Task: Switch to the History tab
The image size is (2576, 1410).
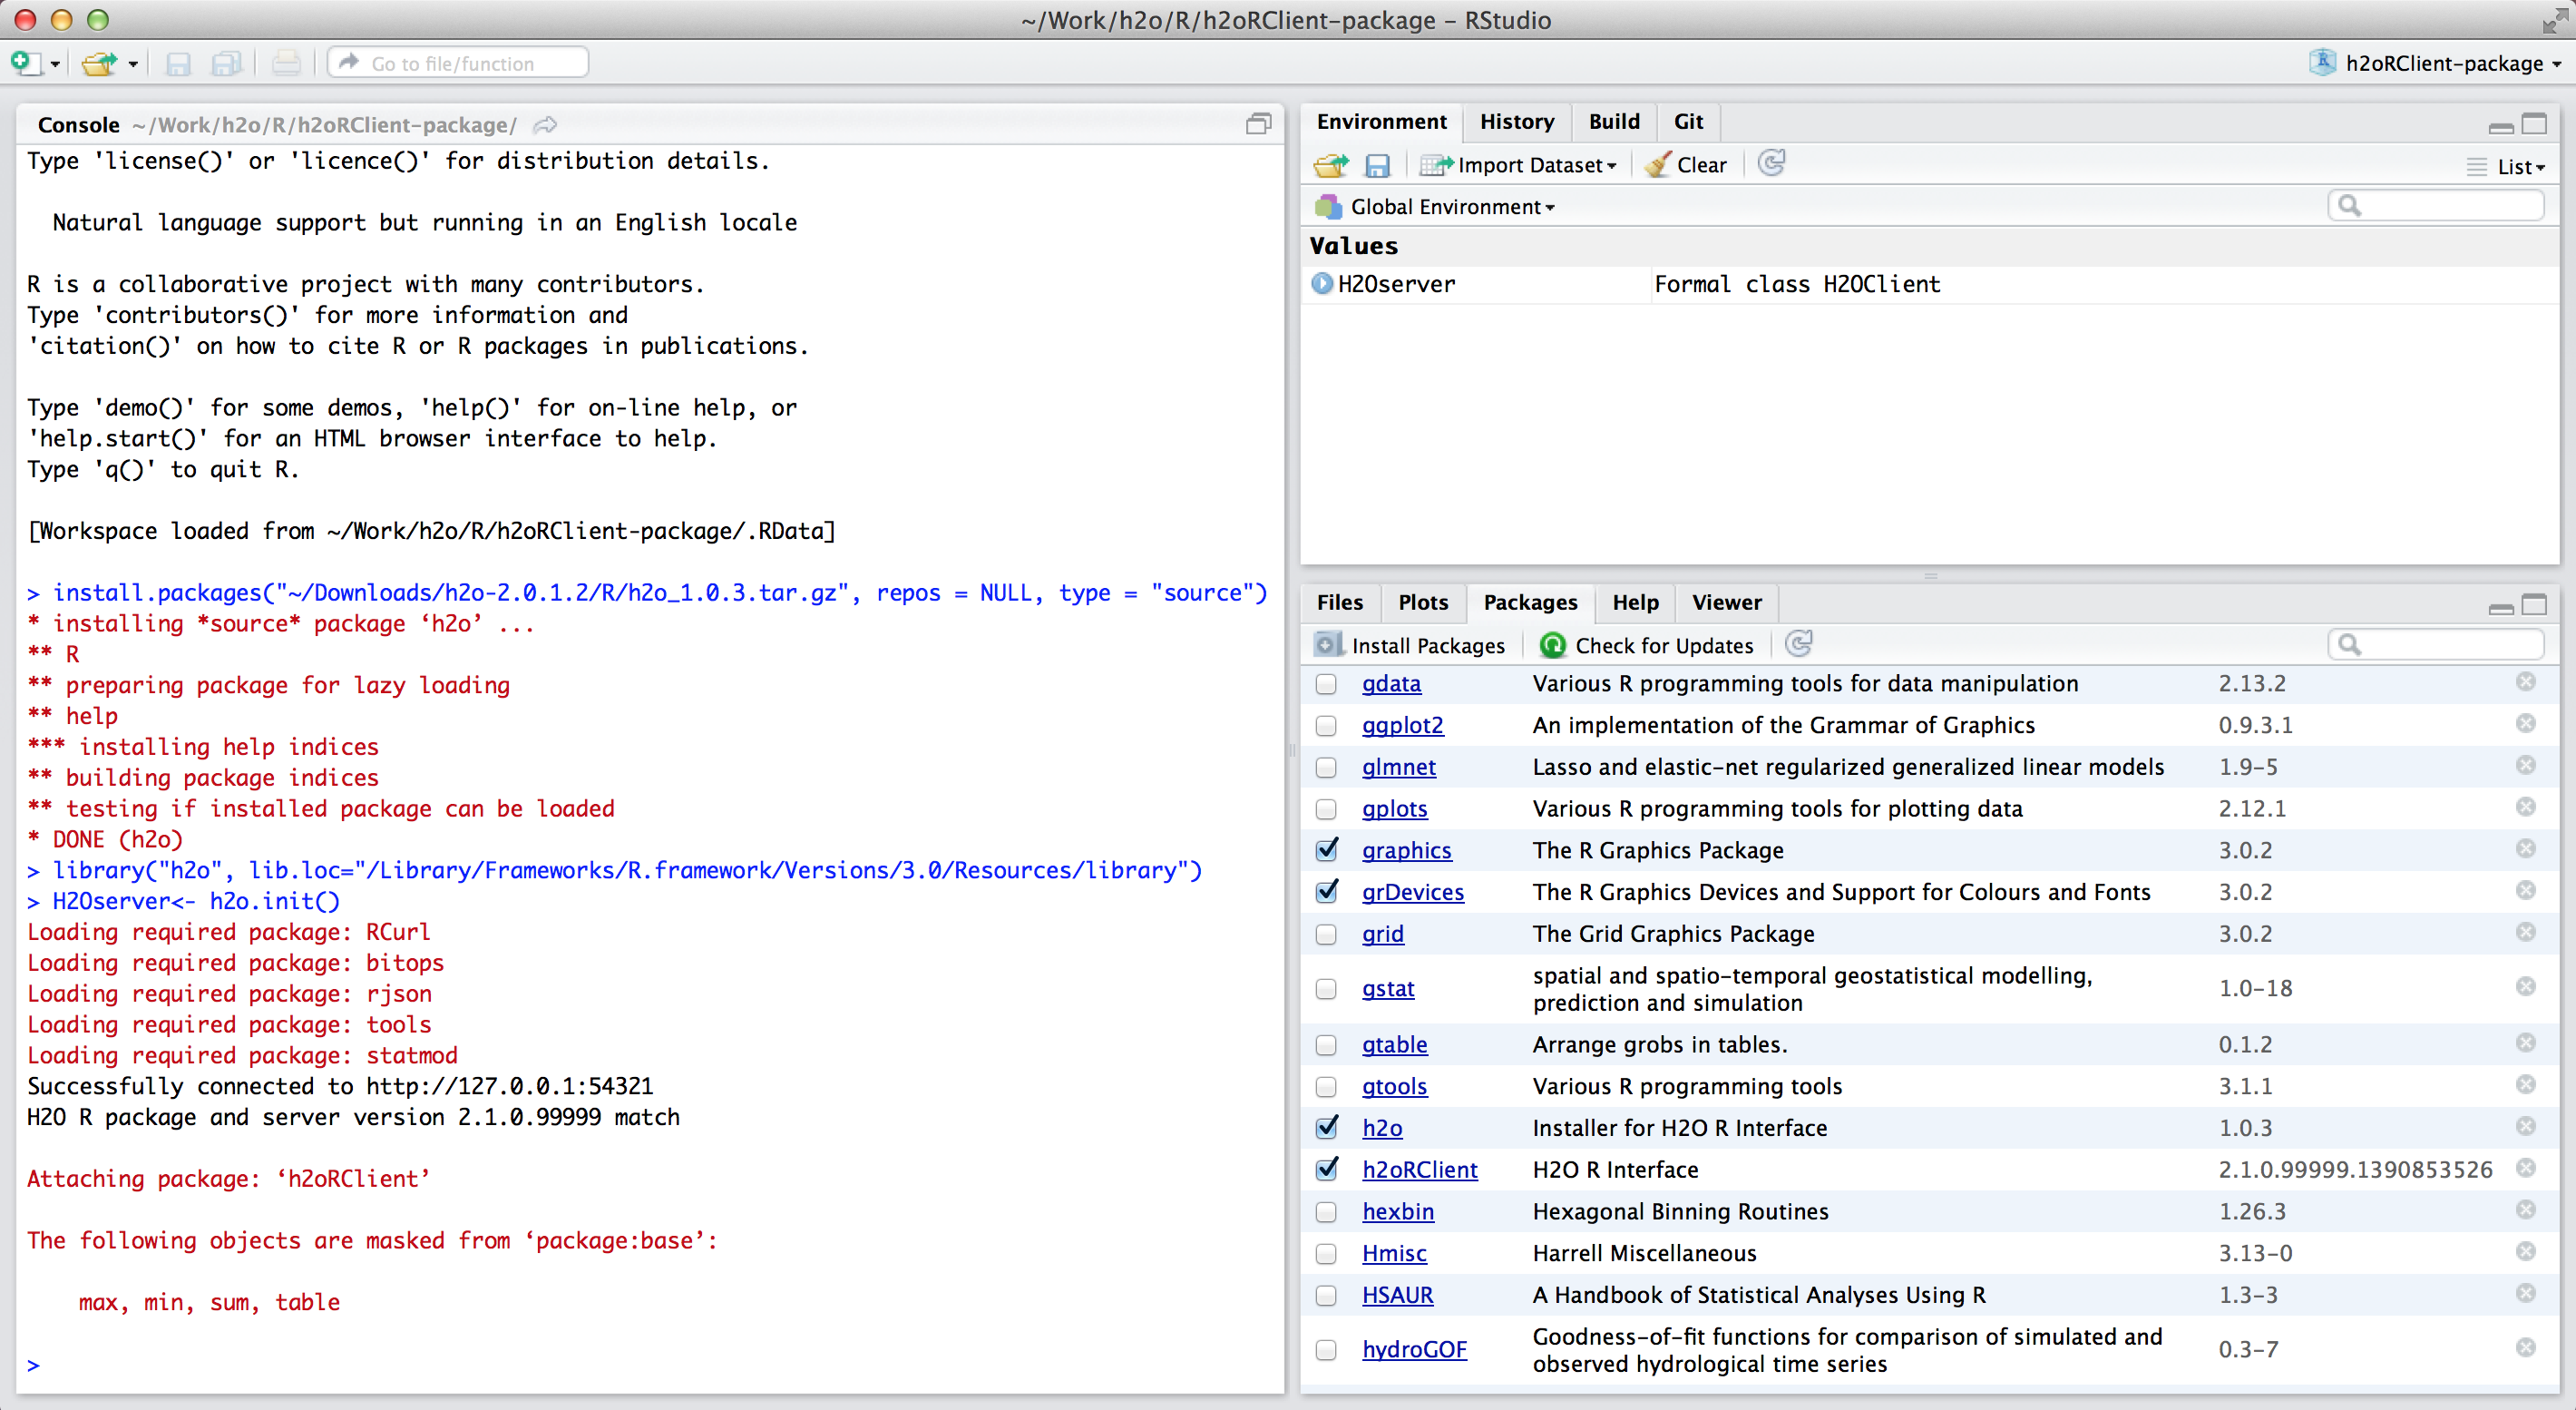Action: [1516, 122]
